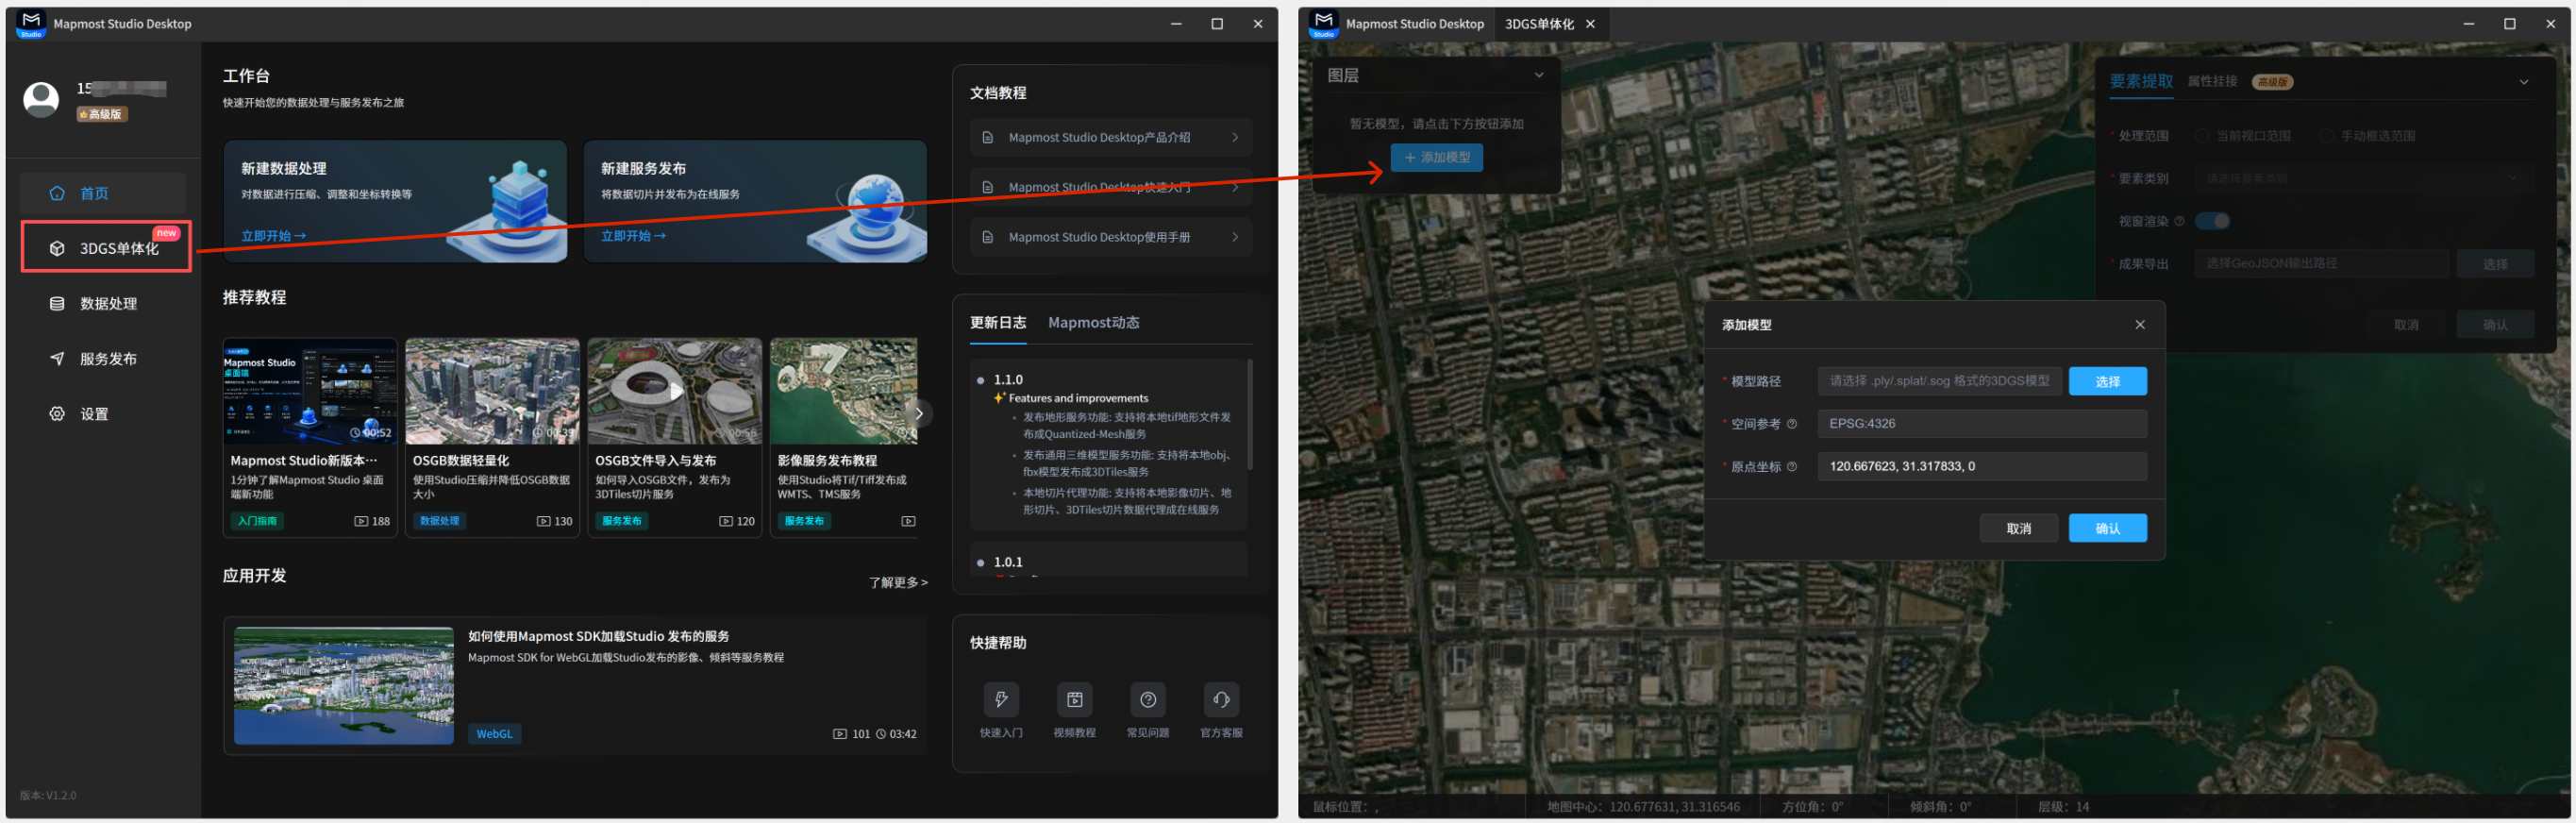Image resolution: width=2576 pixels, height=823 pixels.
Task: Go to 数据处理 in the sidebar
Action: coord(102,303)
